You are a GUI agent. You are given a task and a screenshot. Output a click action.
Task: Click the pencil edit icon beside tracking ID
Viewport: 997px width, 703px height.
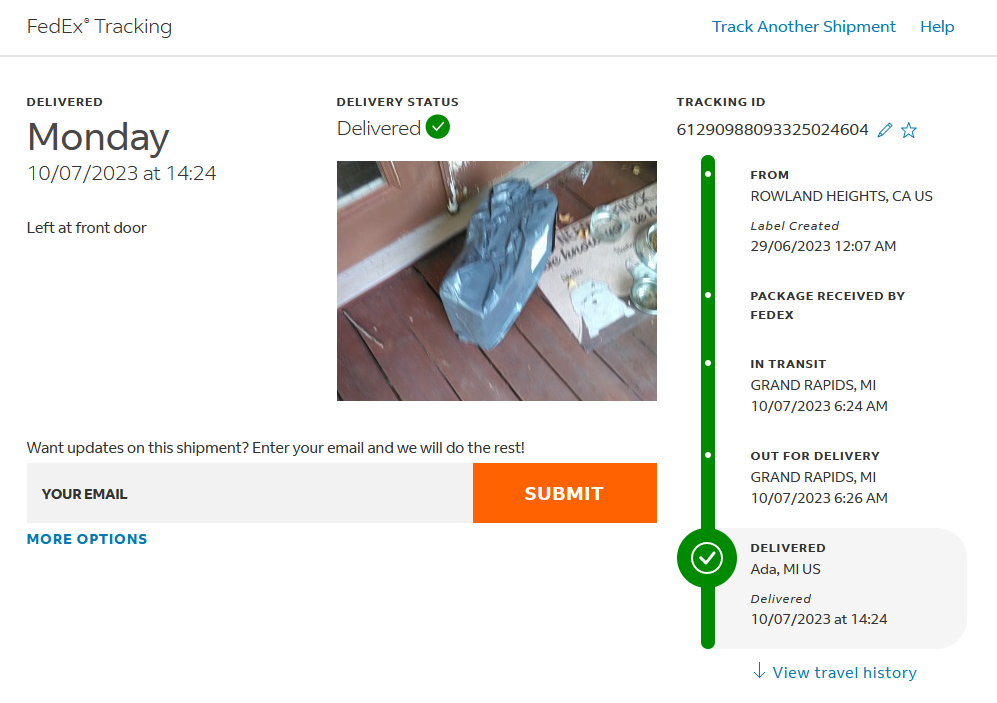coord(884,130)
